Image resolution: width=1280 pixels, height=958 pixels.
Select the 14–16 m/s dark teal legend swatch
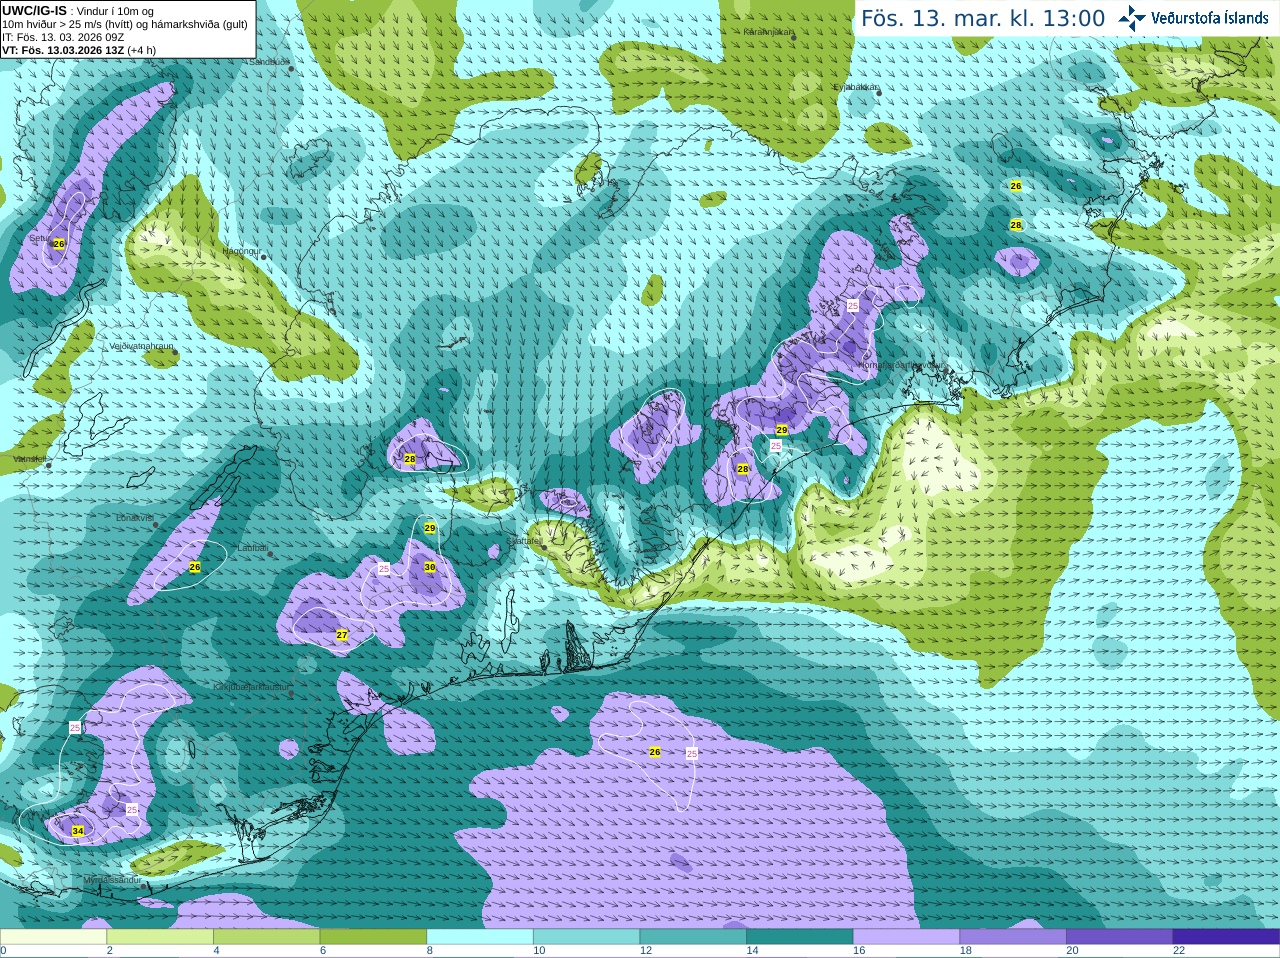(800, 937)
